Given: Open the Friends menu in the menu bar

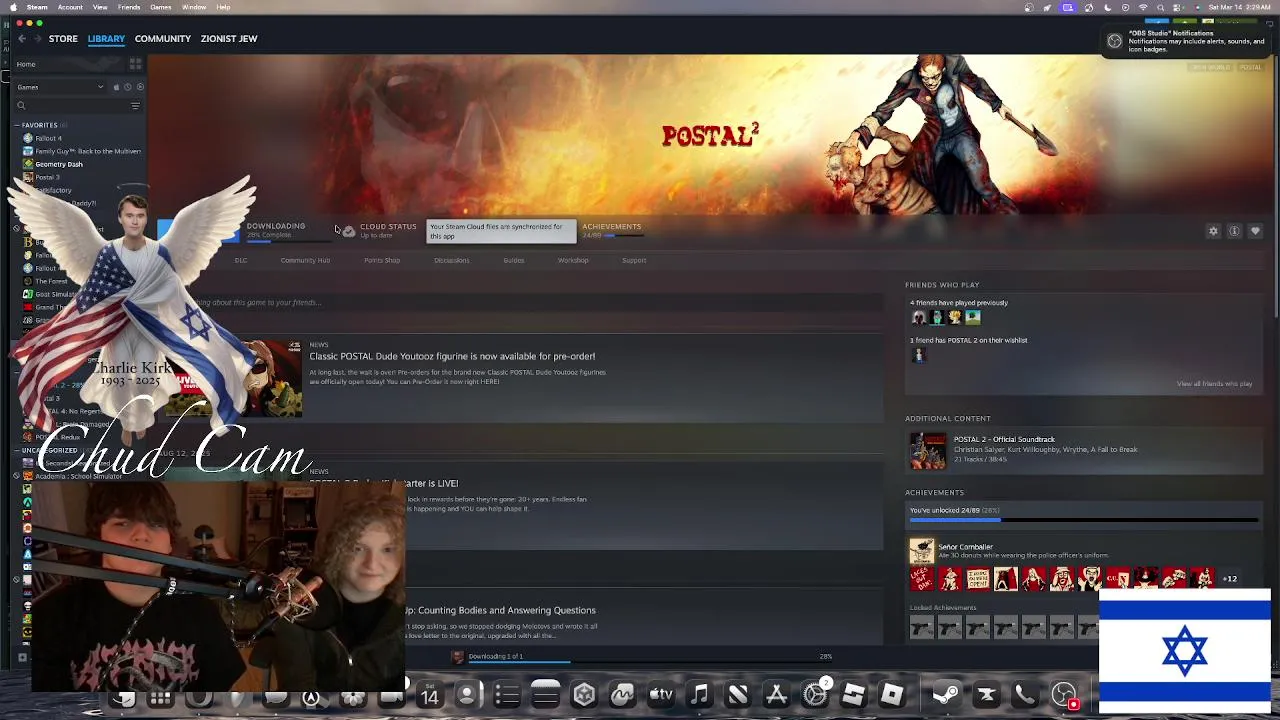Looking at the screenshot, I should (x=129, y=7).
